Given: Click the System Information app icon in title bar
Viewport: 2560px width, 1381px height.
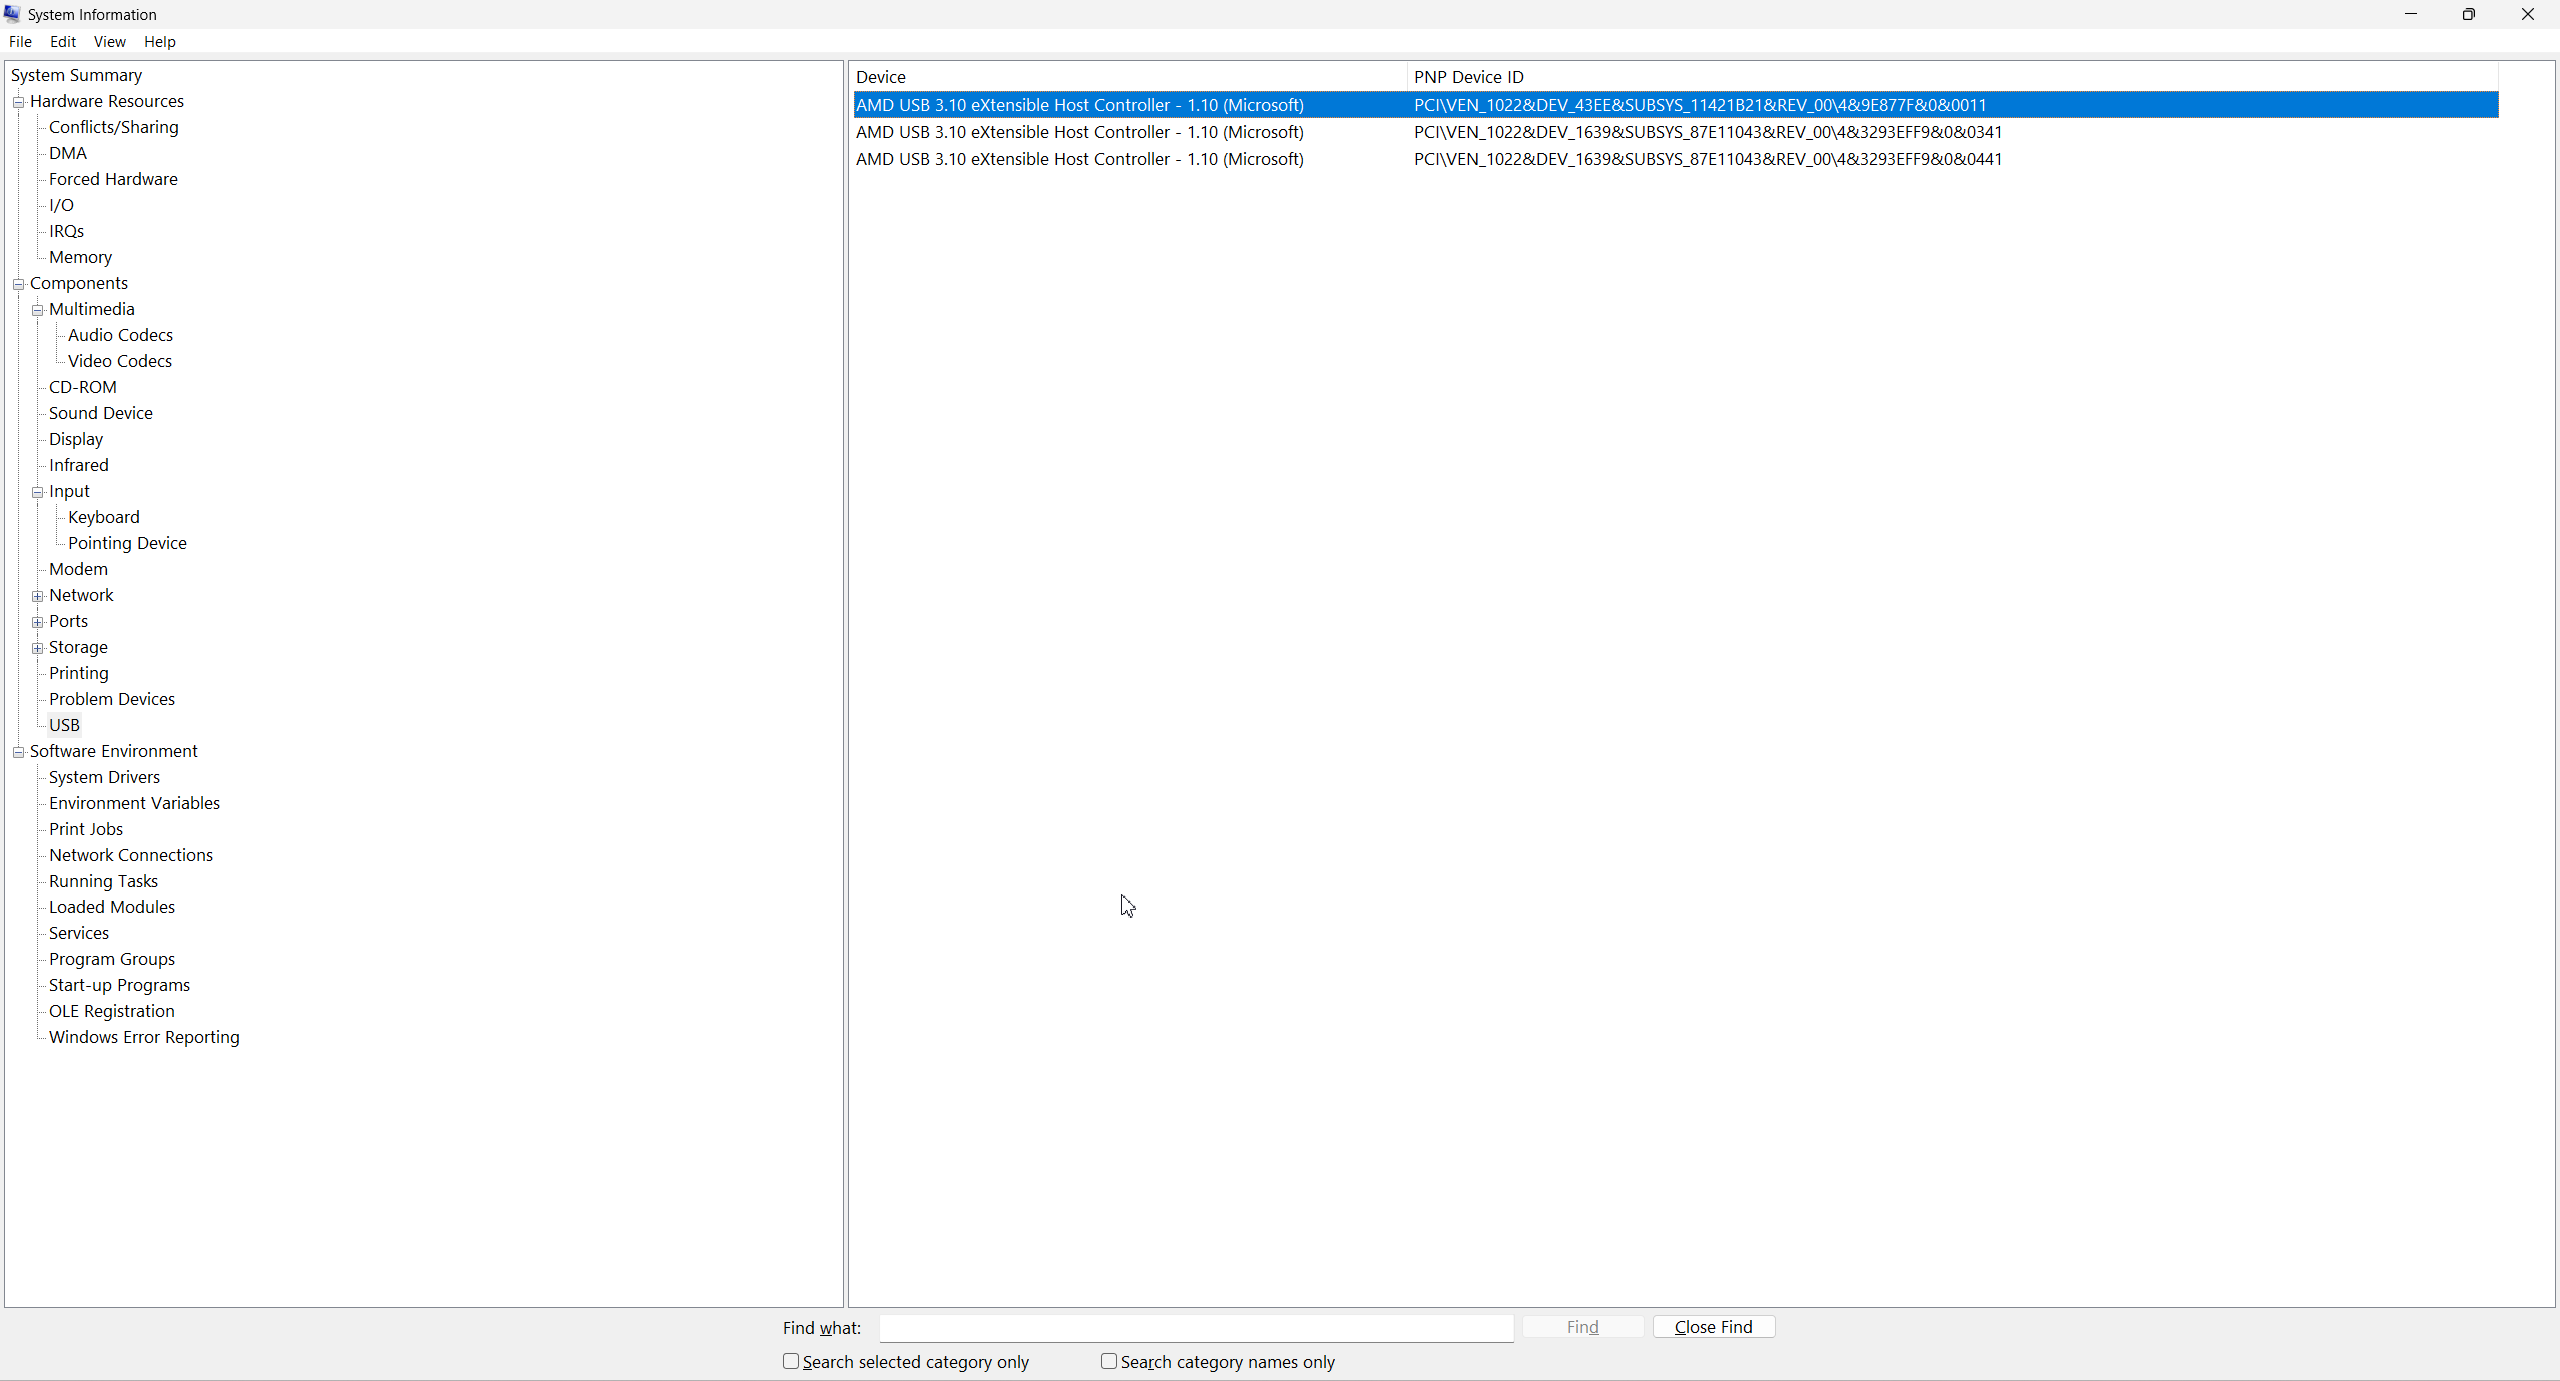Looking at the screenshot, I should pos(12,14).
